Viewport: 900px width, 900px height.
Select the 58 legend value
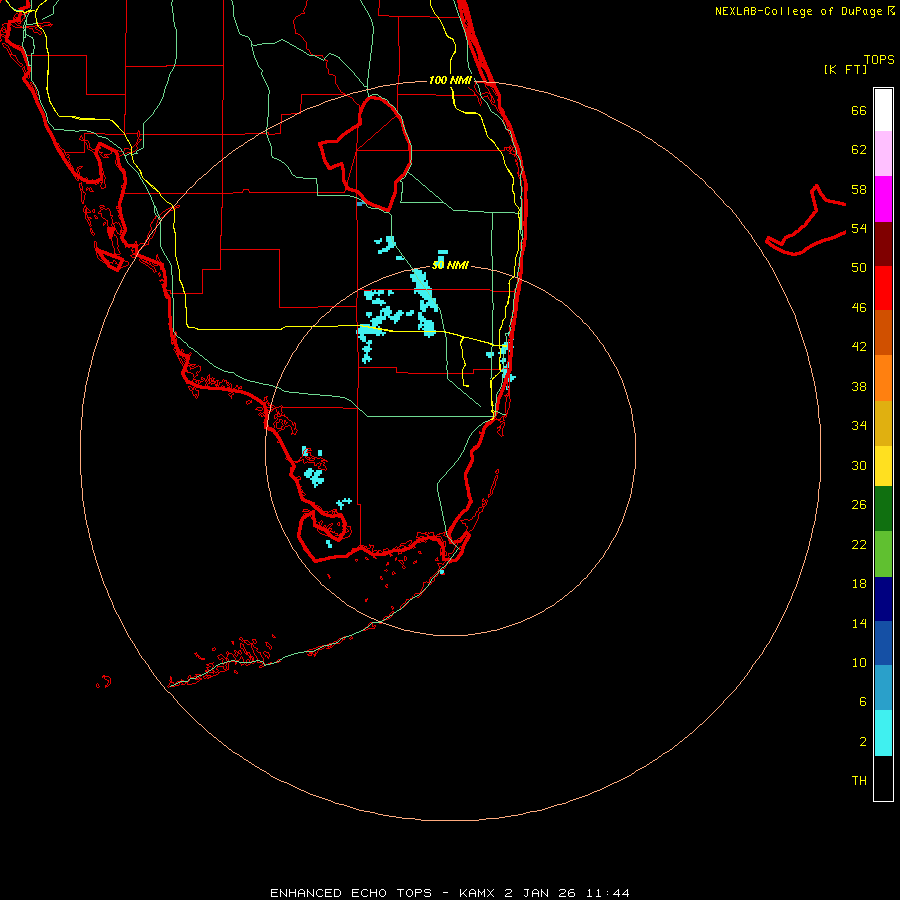[x=859, y=189]
